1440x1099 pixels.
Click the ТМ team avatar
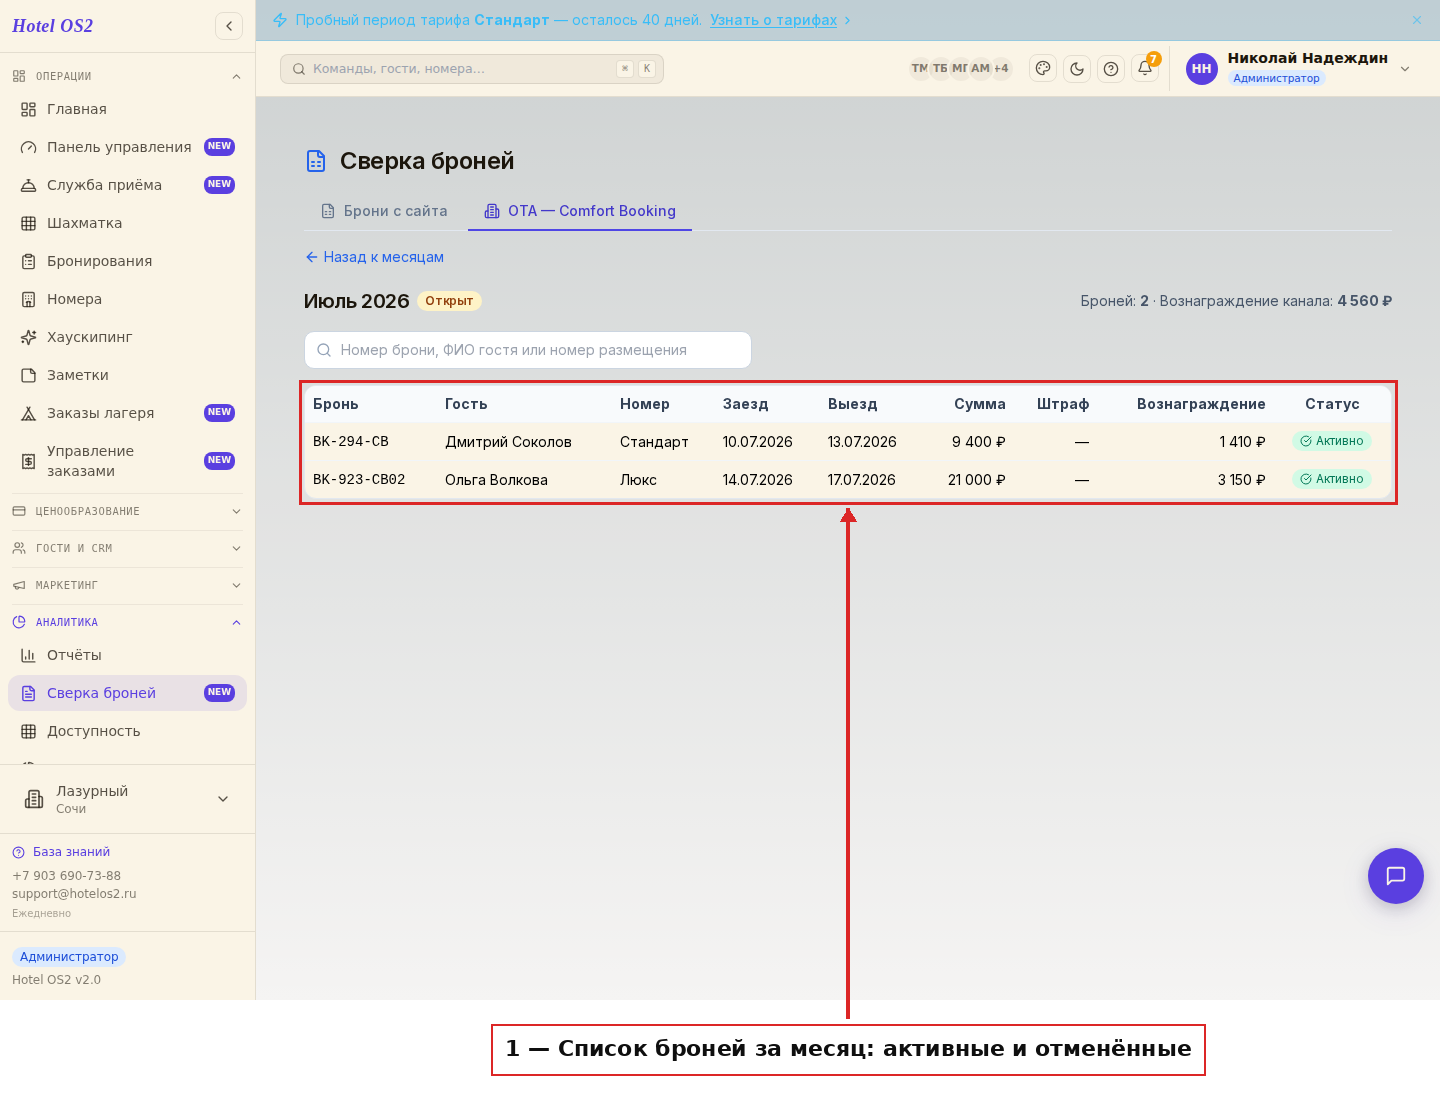919,68
